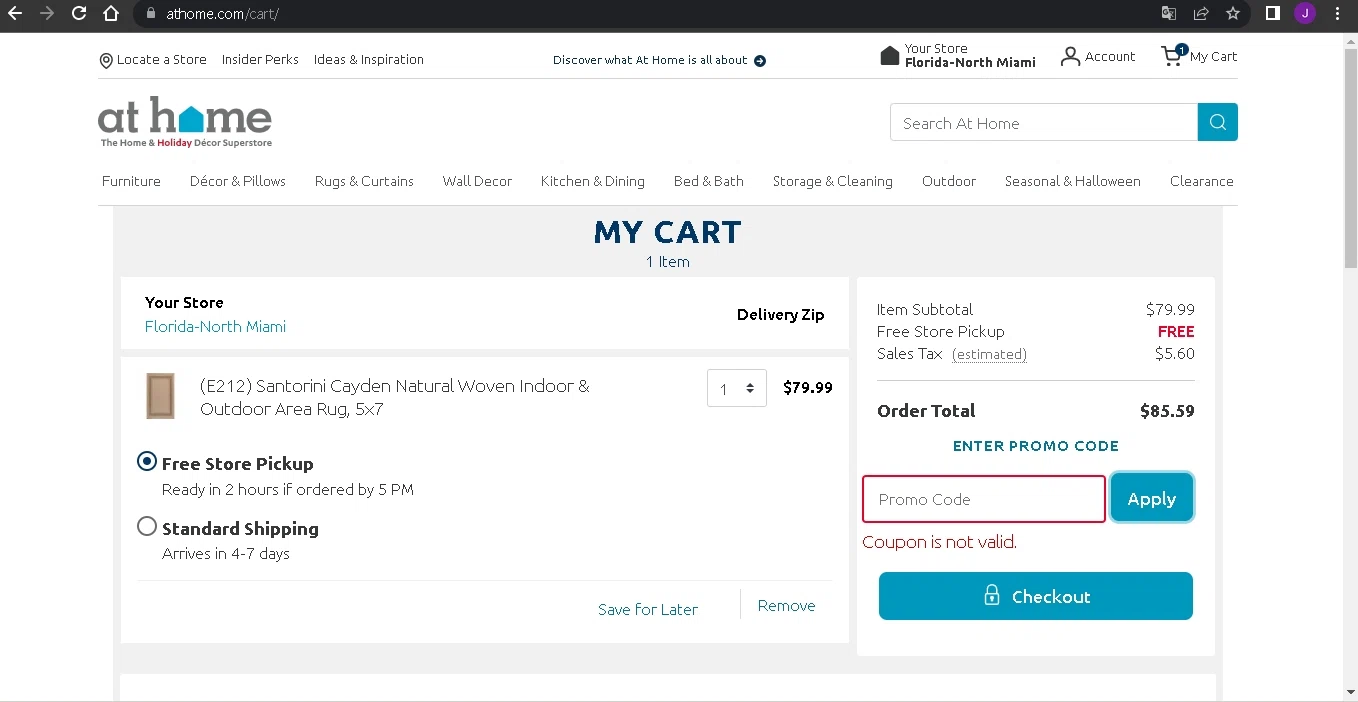This screenshot has height=702, width=1358.
Task: Toggle the browser side panel icon
Action: 1273,14
